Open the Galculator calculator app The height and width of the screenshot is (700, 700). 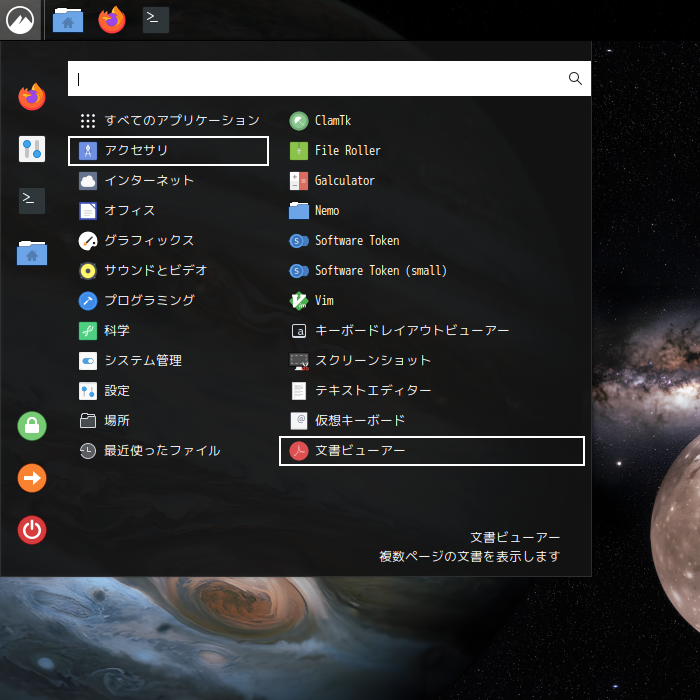[344, 181]
